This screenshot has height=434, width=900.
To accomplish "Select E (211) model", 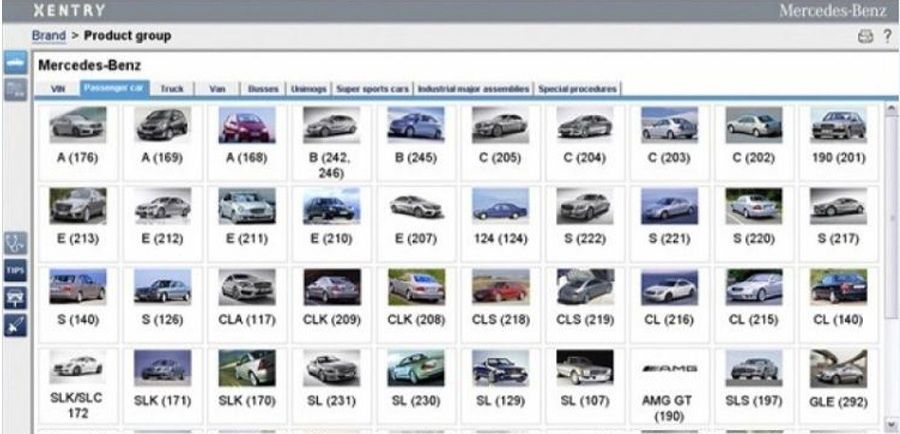I will click(247, 223).
